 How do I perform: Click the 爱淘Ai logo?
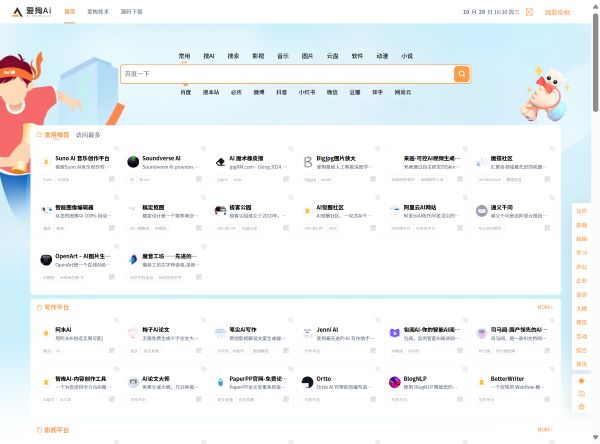[x=30, y=12]
